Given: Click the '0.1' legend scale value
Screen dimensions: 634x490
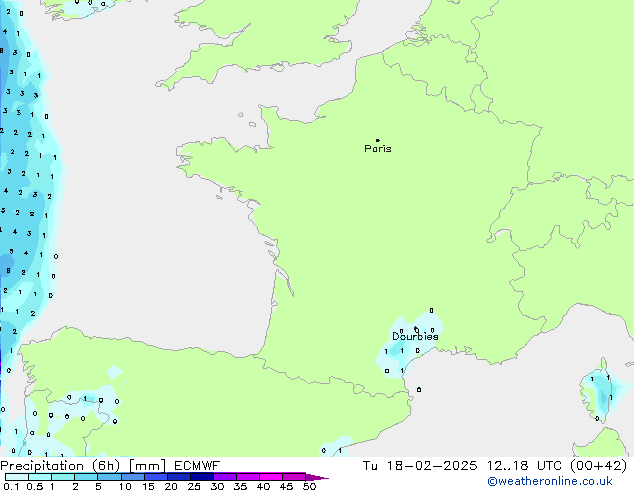Looking at the screenshot, I should (x=11, y=486).
